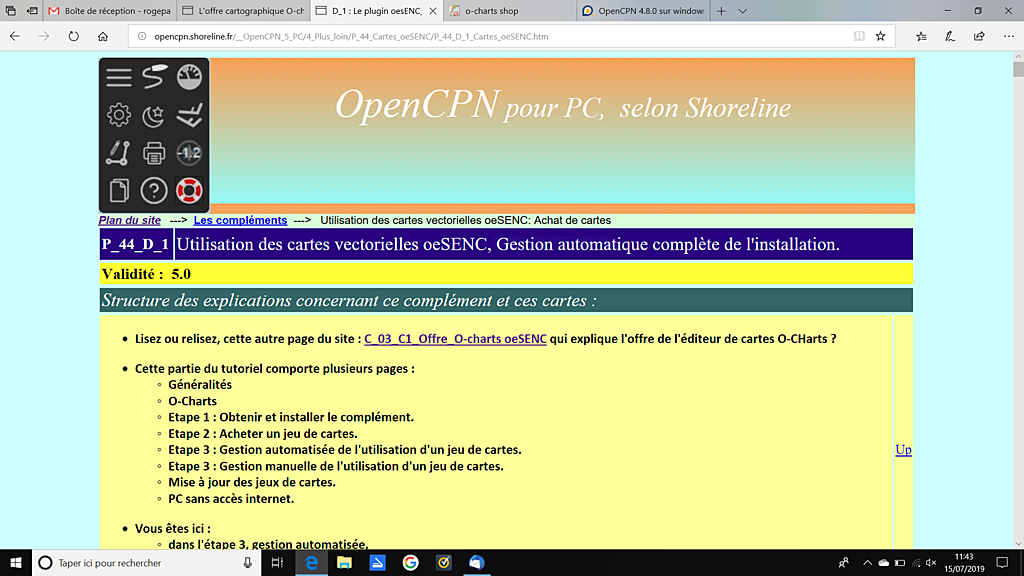Share this page with the share icon
The width and height of the screenshot is (1024, 576).
point(979,37)
